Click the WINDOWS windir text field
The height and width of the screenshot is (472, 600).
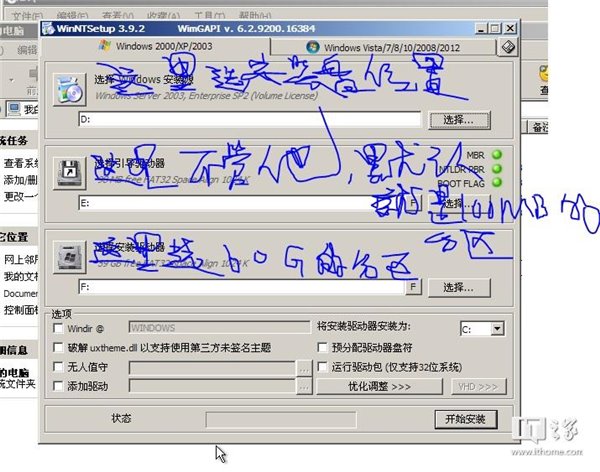click(219, 328)
